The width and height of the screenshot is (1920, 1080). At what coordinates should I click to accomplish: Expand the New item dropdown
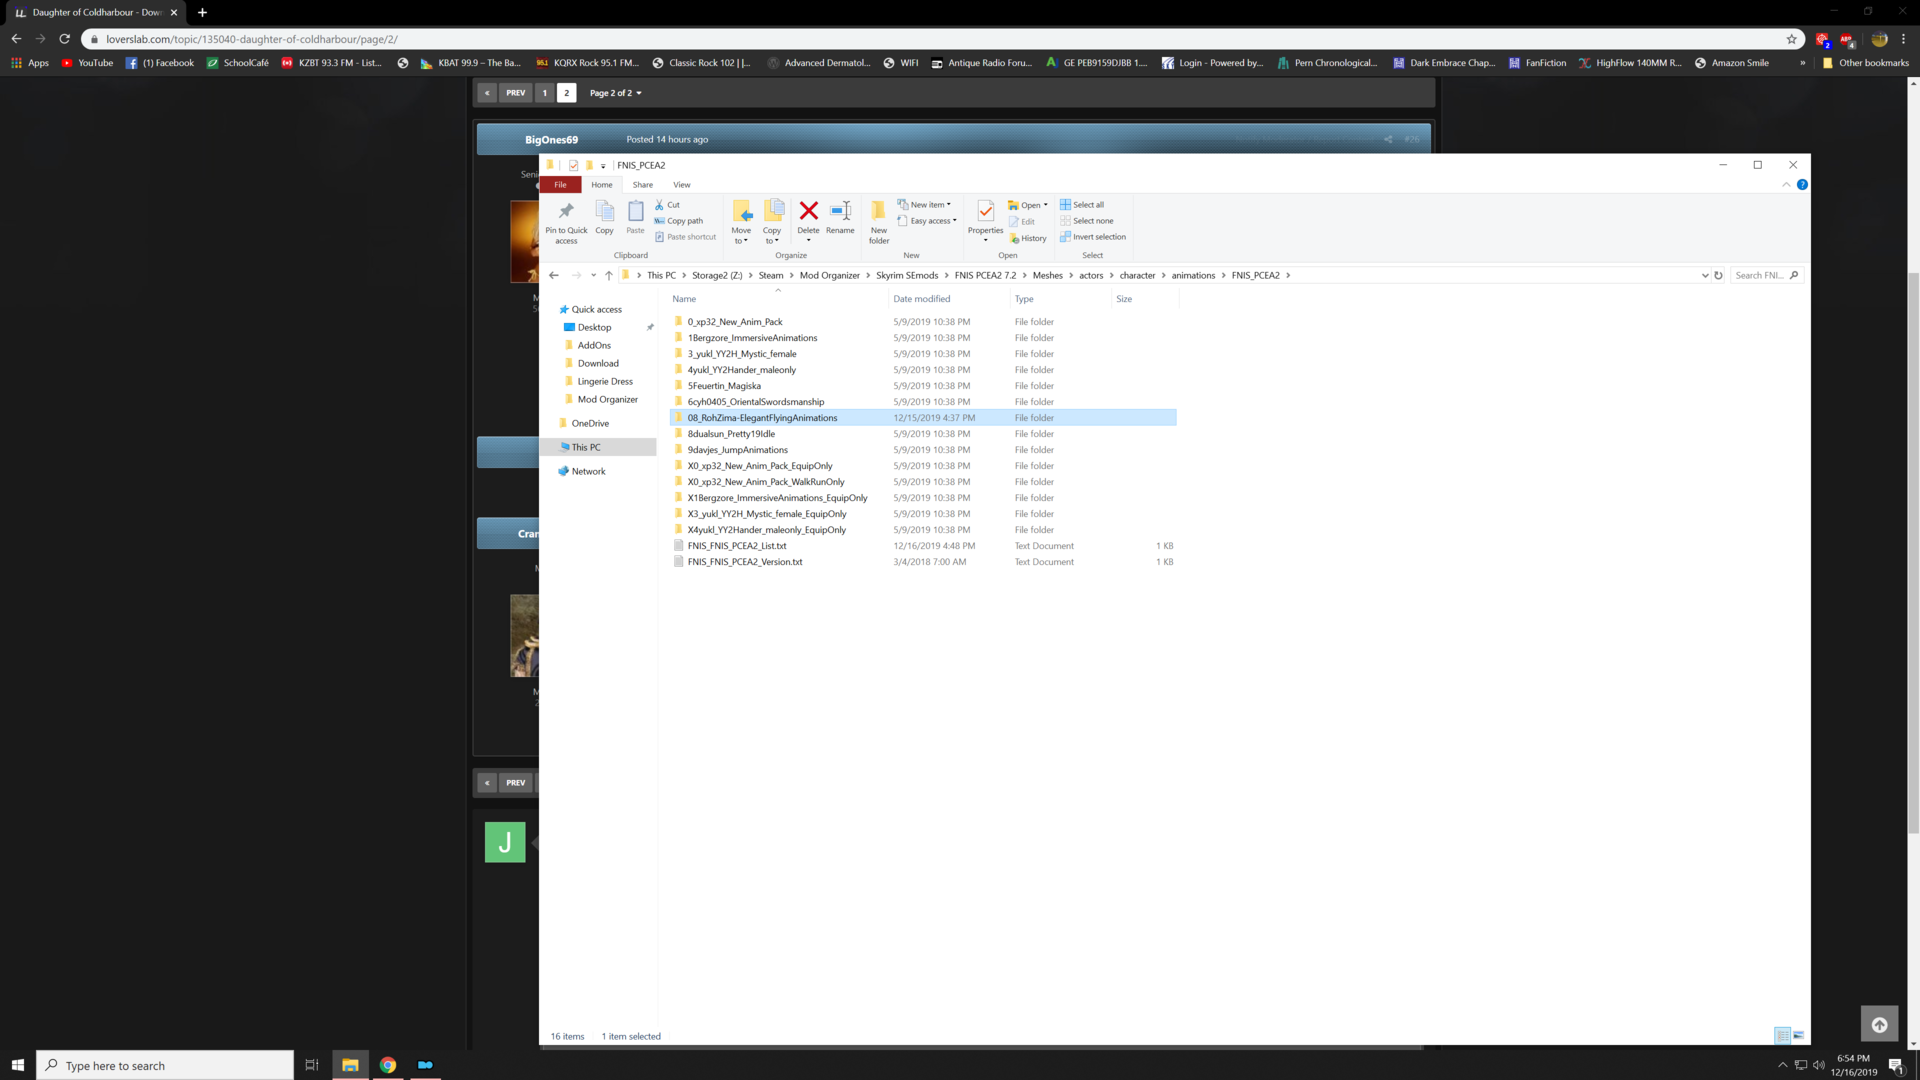(925, 205)
